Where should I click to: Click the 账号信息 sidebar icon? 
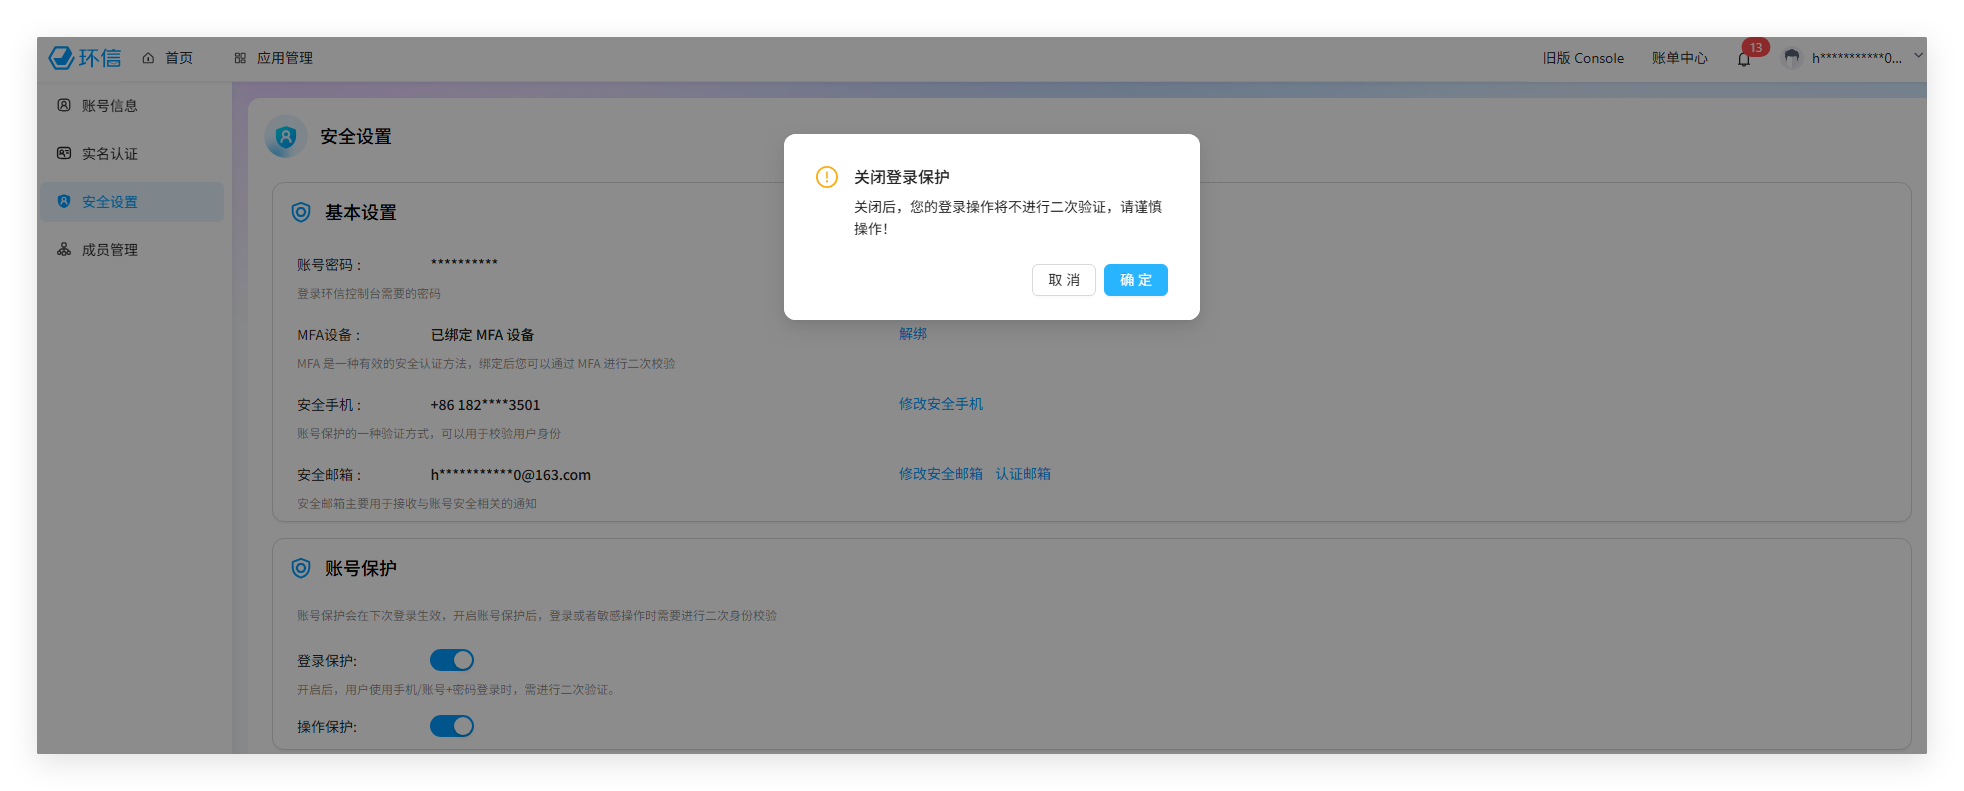(x=64, y=105)
